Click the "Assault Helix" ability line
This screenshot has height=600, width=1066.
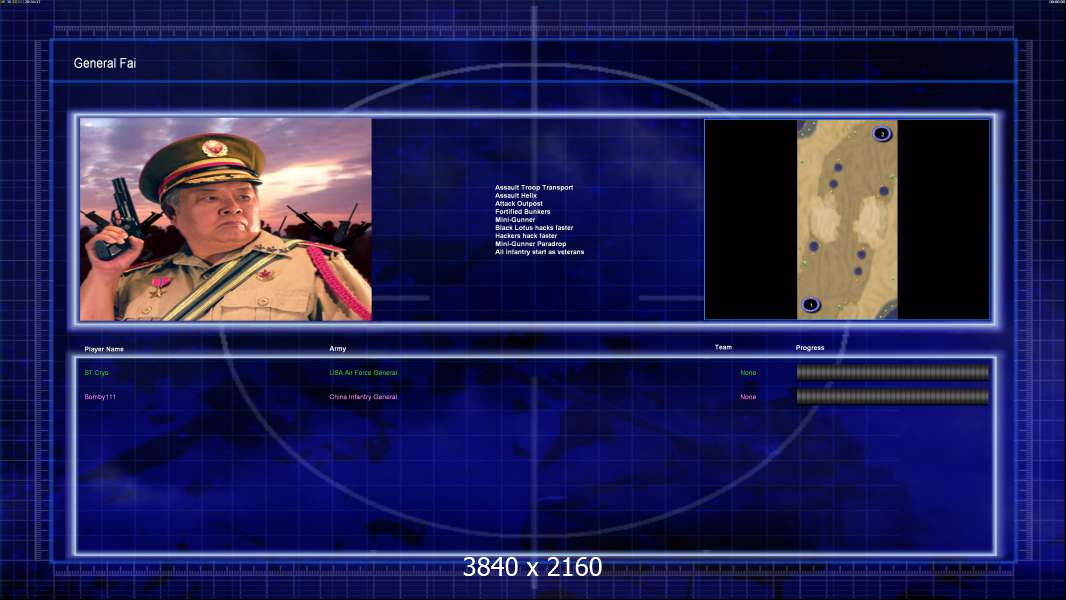(x=515, y=196)
